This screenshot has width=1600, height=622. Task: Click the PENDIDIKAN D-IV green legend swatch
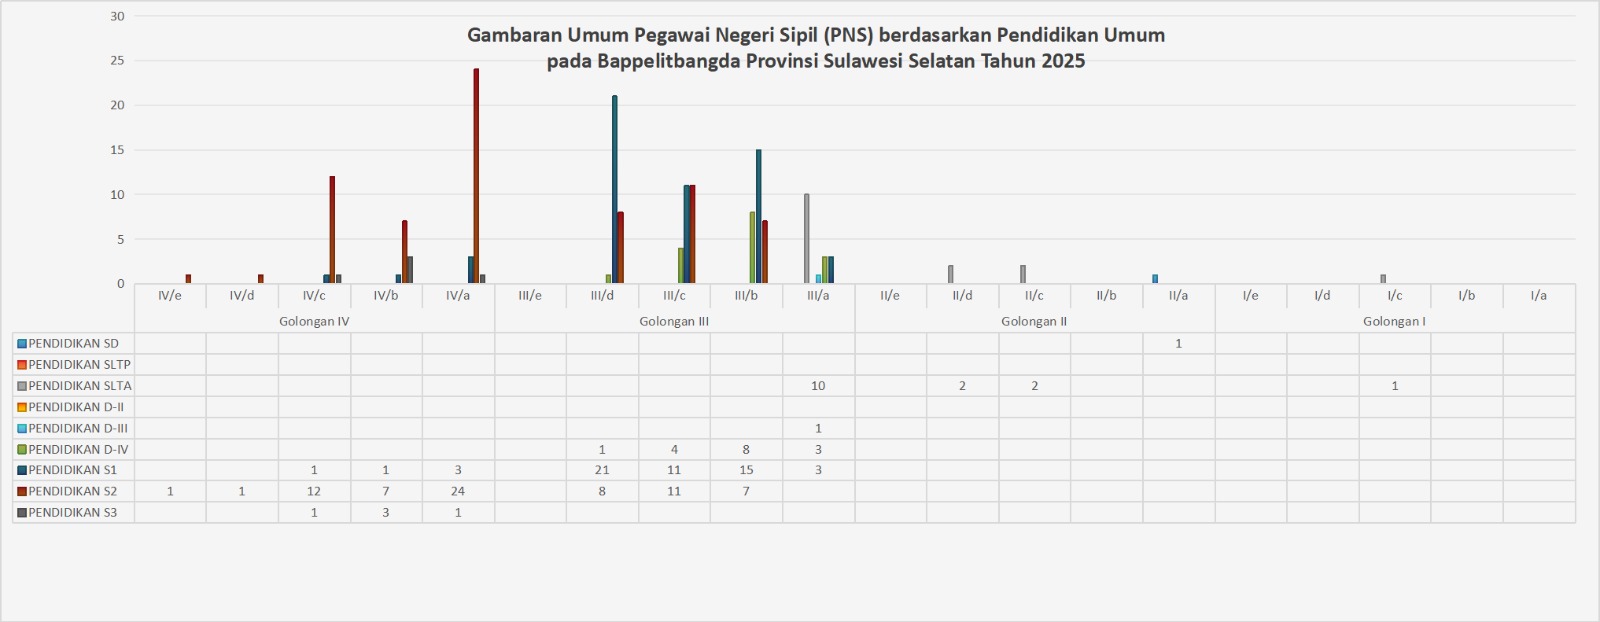(x=22, y=450)
